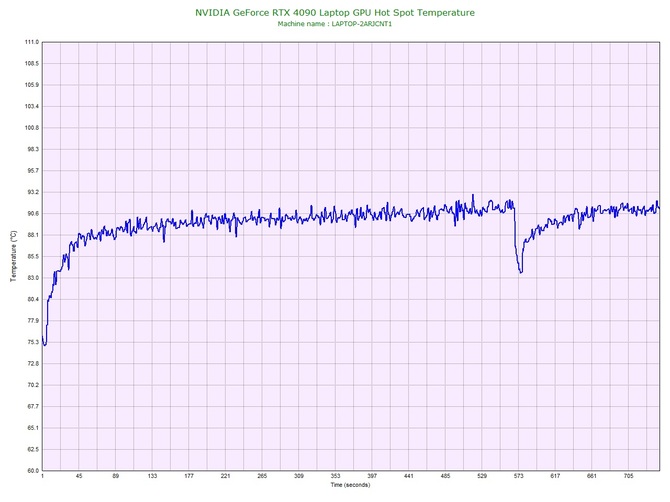Click the 'Temperature (°C)' y-axis label
The height and width of the screenshot is (502, 670).
tap(14, 256)
